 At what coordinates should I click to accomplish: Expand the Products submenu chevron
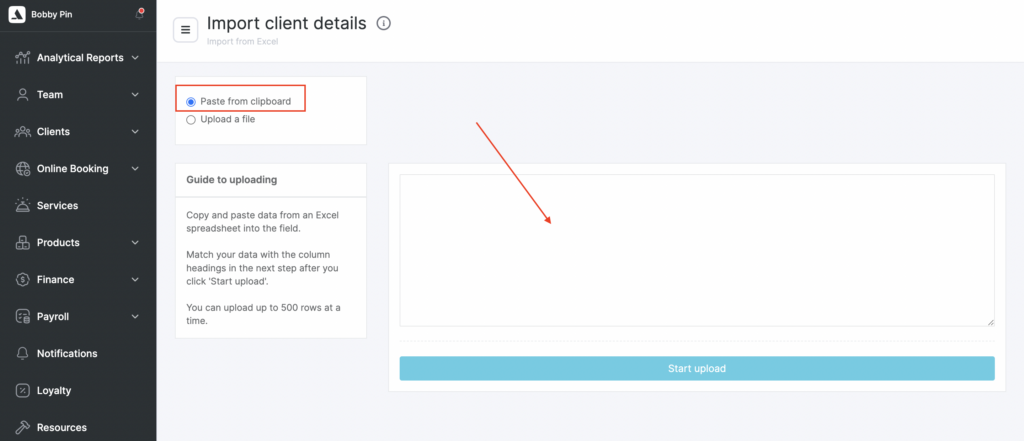135,243
